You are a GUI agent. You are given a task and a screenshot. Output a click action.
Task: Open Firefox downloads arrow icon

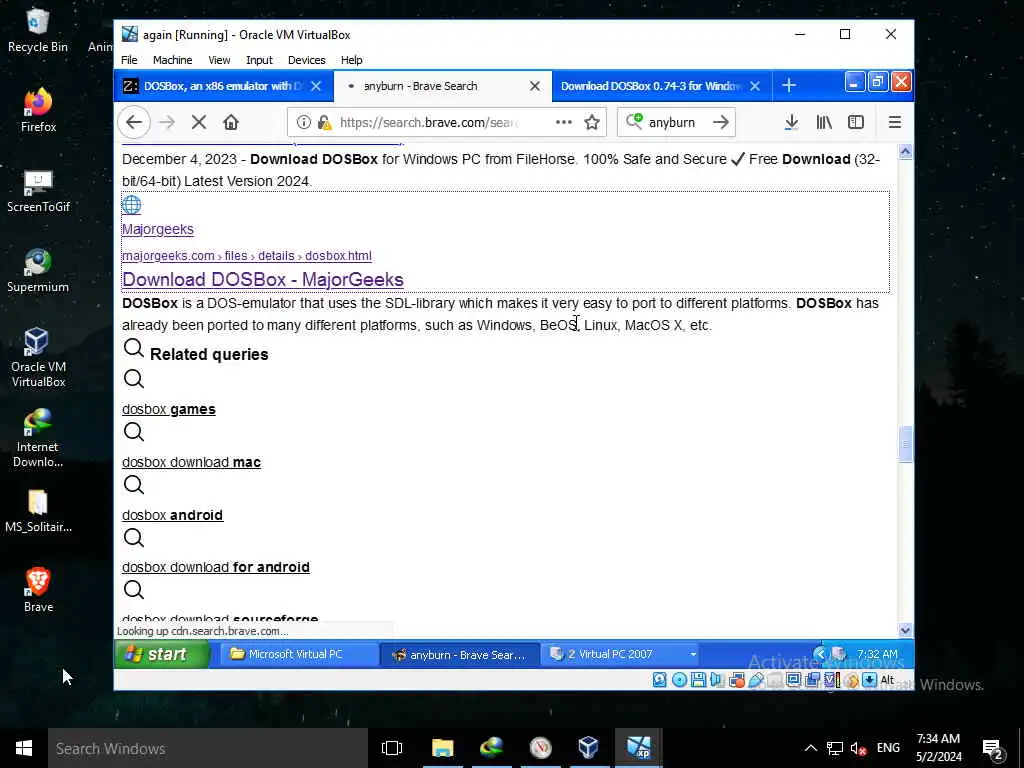[x=791, y=122]
